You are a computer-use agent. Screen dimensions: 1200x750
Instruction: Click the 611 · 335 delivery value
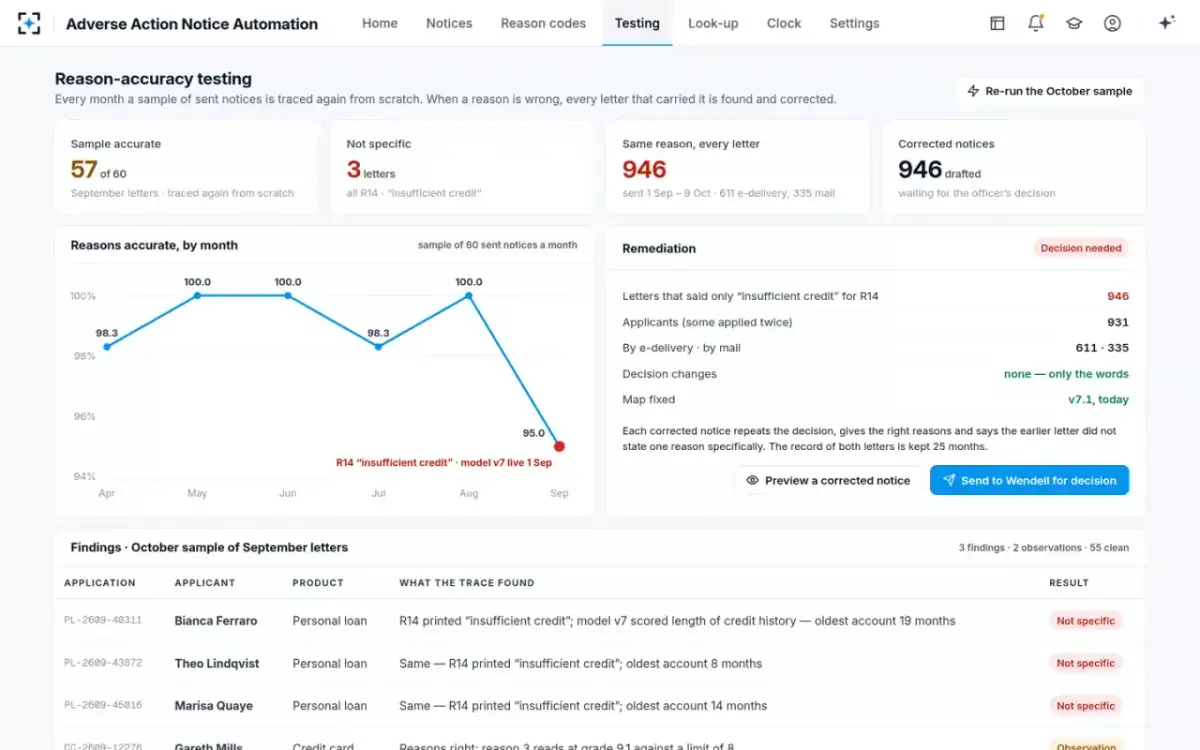click(1102, 348)
